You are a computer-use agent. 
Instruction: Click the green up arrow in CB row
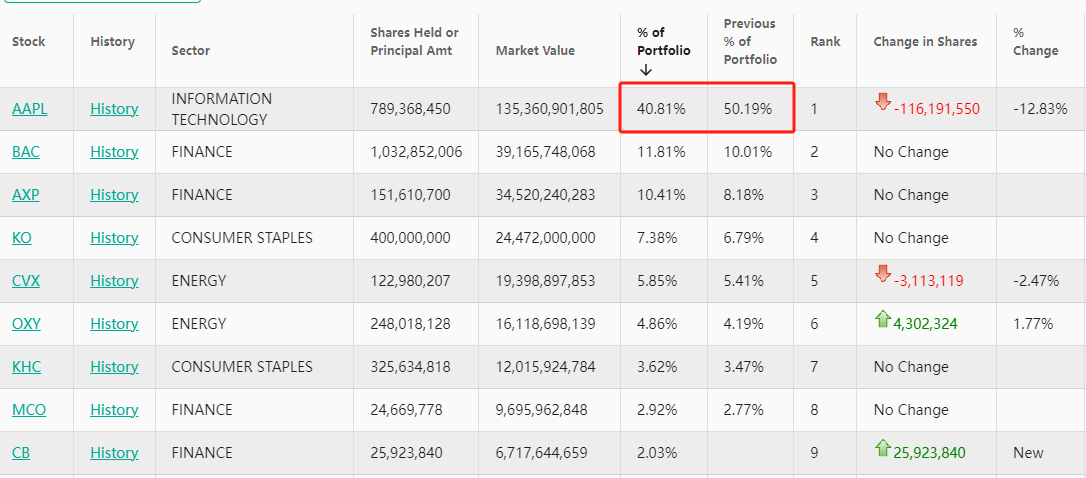882,446
